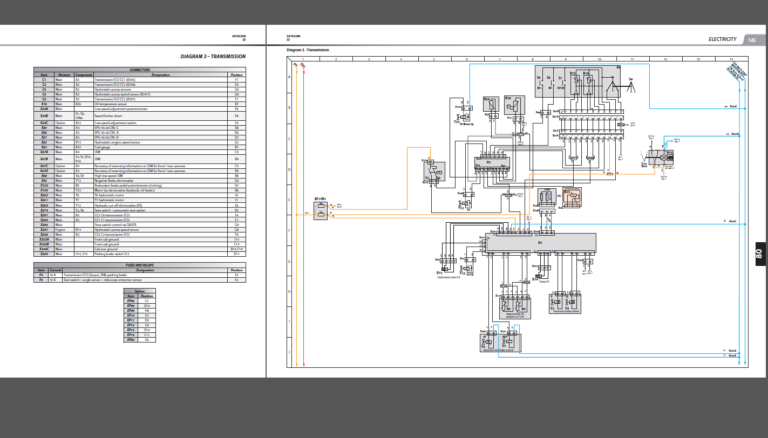
Task: Click the DIAGRAM 3 – TRANSMISSION heading
Action: [x=213, y=57]
